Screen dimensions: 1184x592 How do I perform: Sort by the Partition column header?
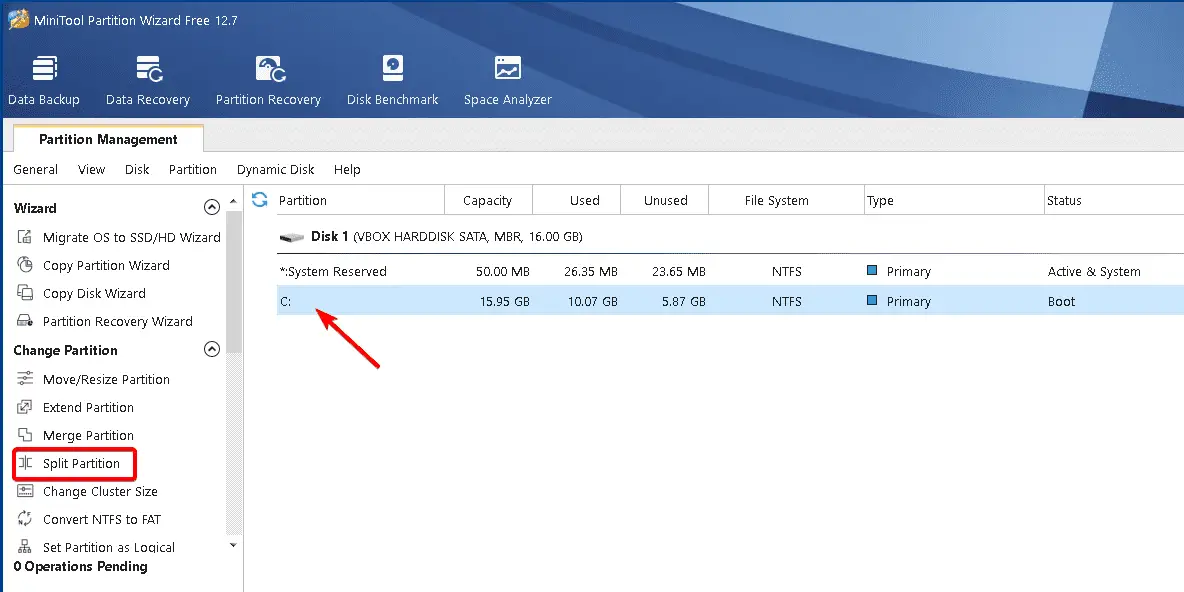click(359, 200)
